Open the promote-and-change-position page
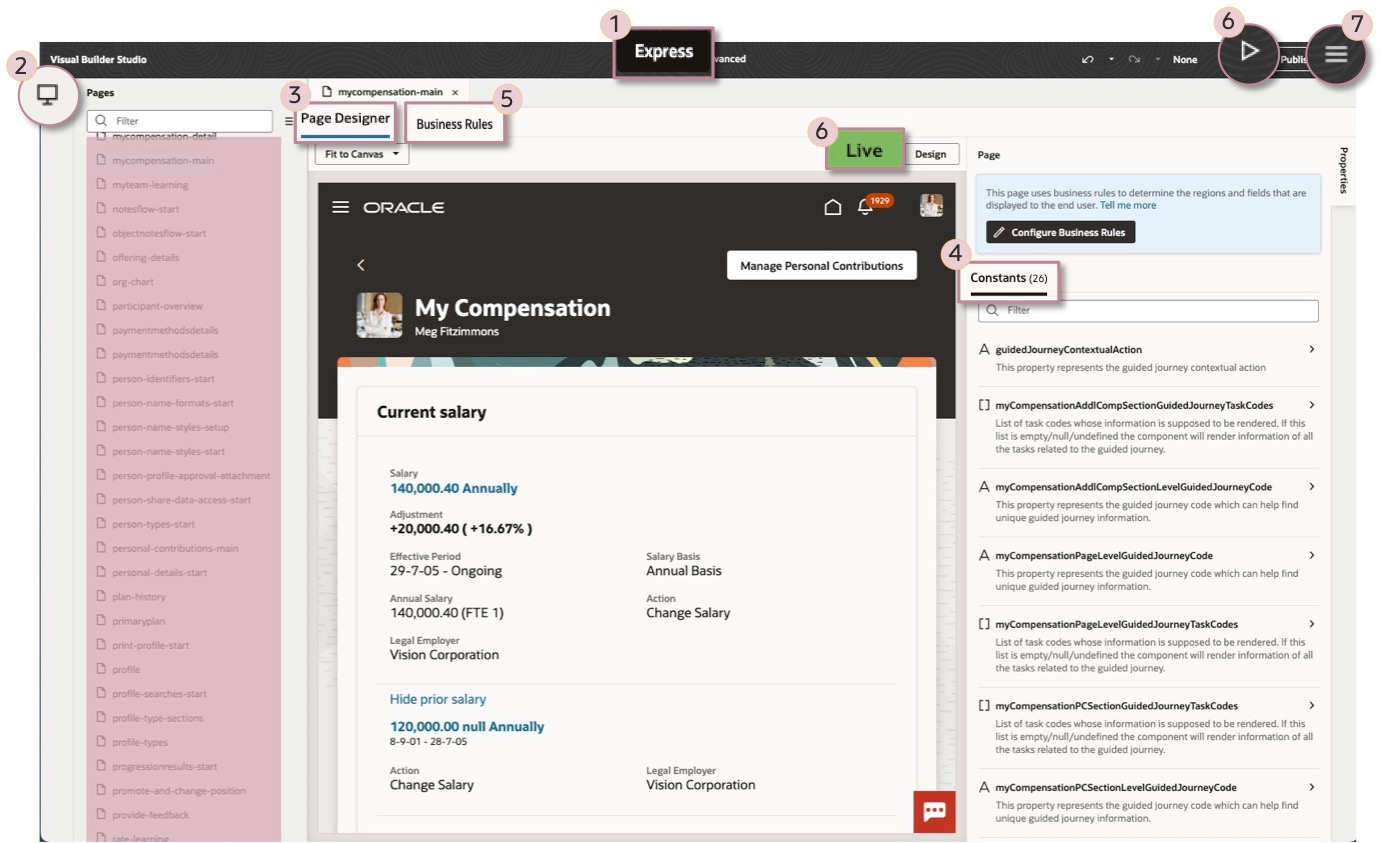The width and height of the screenshot is (1381, 843). [x=178, y=790]
